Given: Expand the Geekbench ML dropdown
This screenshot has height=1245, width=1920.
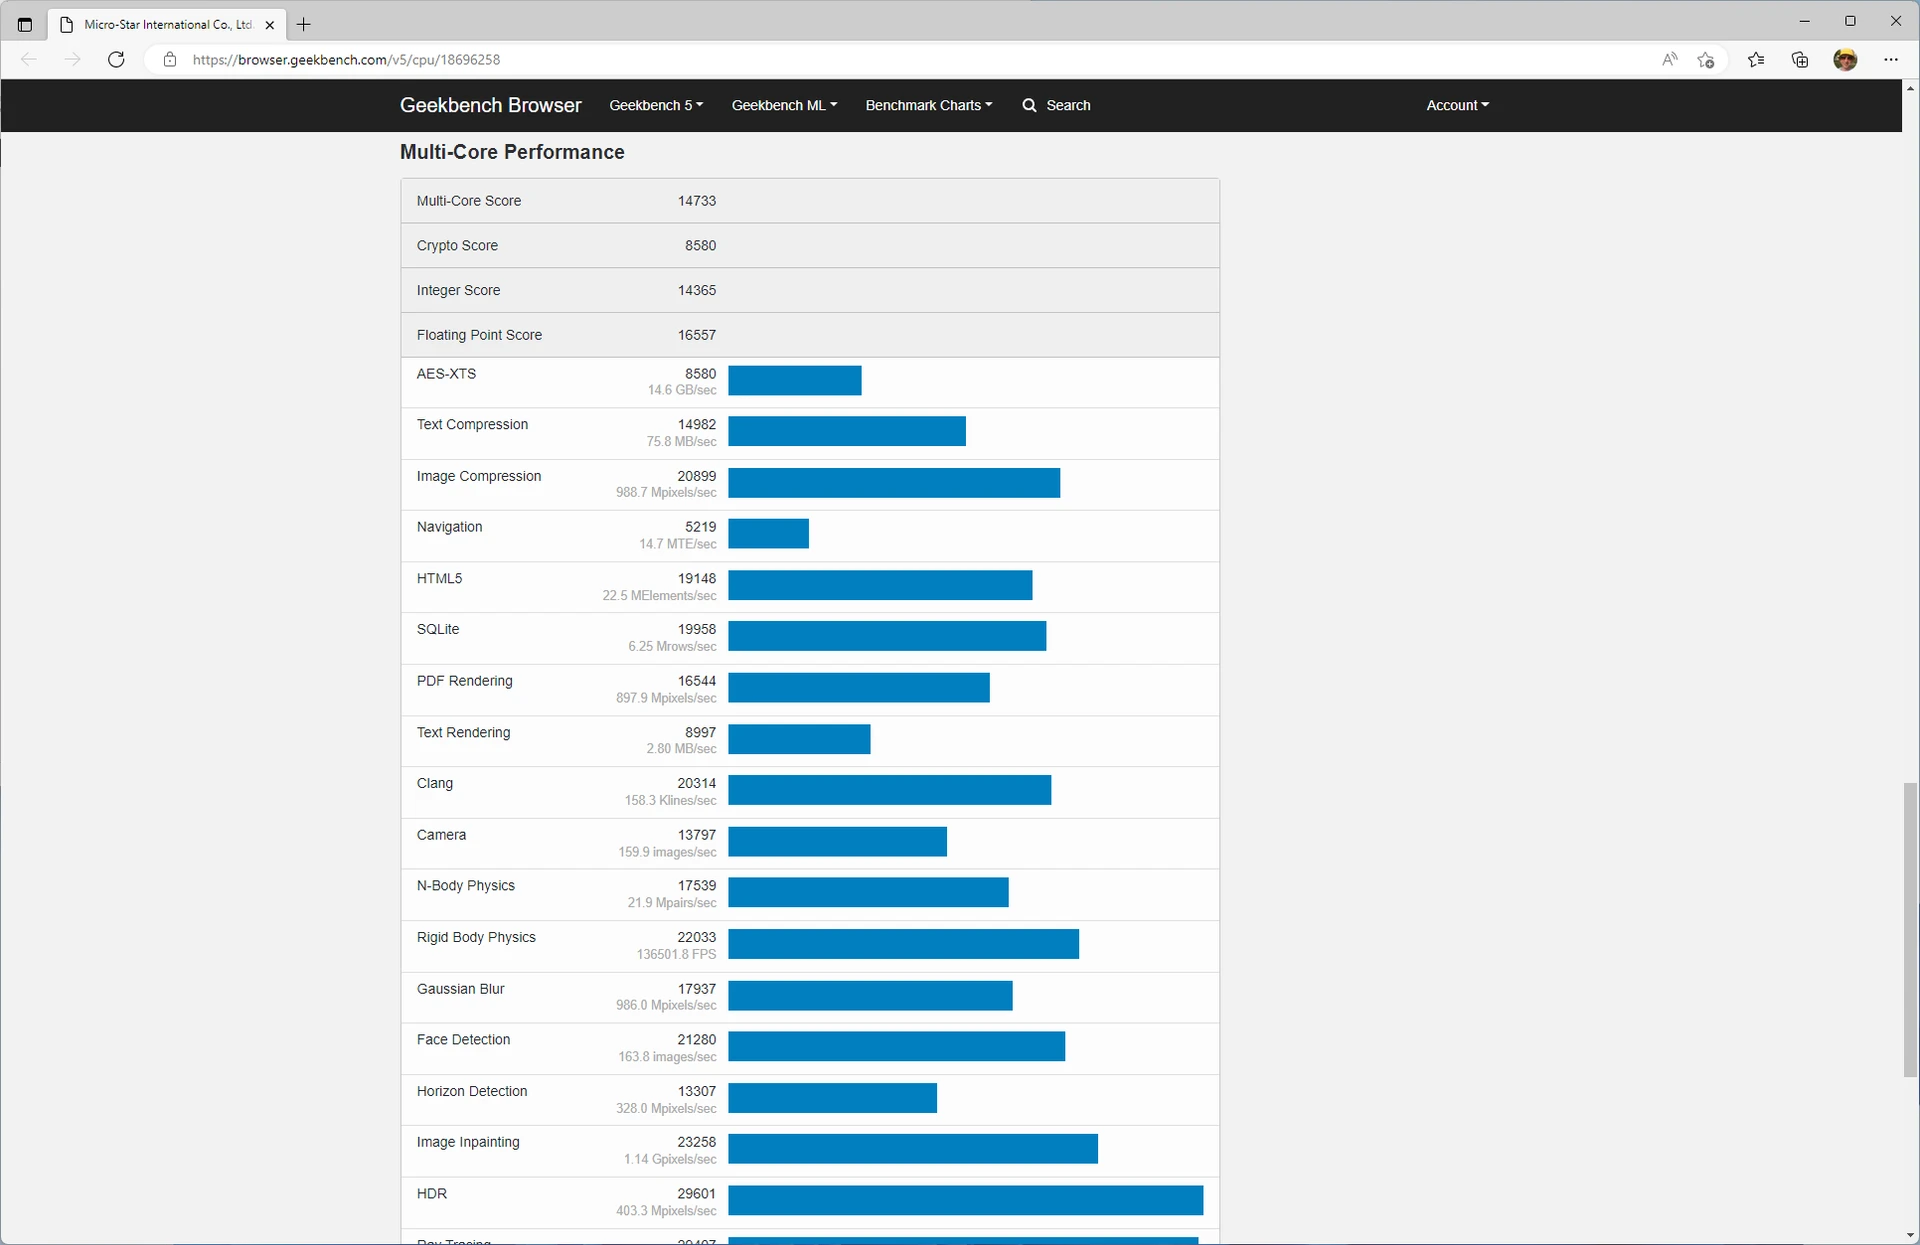Looking at the screenshot, I should coord(784,105).
